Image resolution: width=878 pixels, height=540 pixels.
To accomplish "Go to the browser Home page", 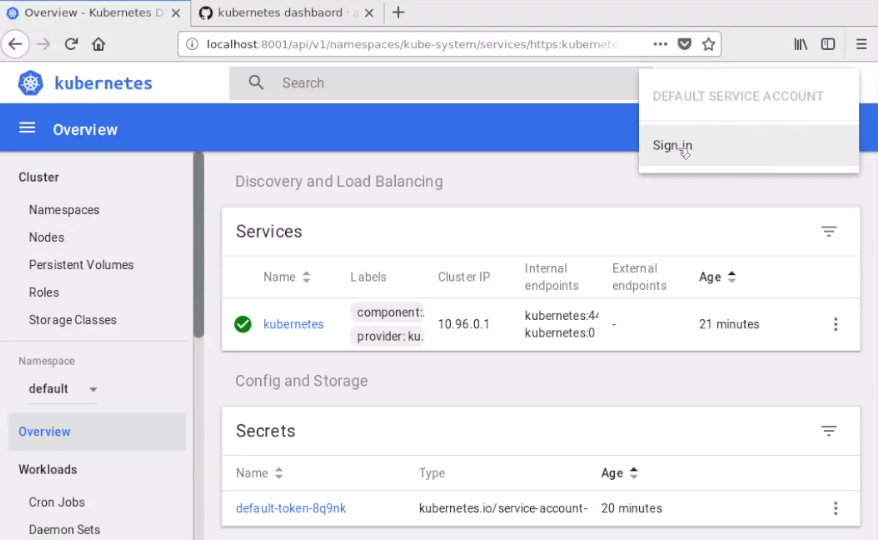I will click(99, 44).
